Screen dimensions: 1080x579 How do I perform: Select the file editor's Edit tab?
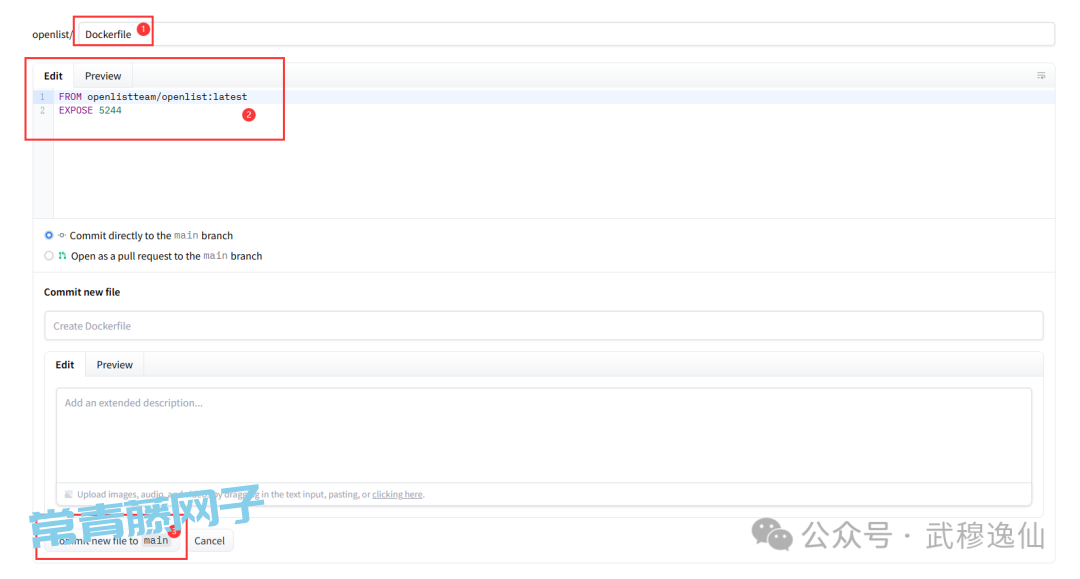tap(53, 76)
